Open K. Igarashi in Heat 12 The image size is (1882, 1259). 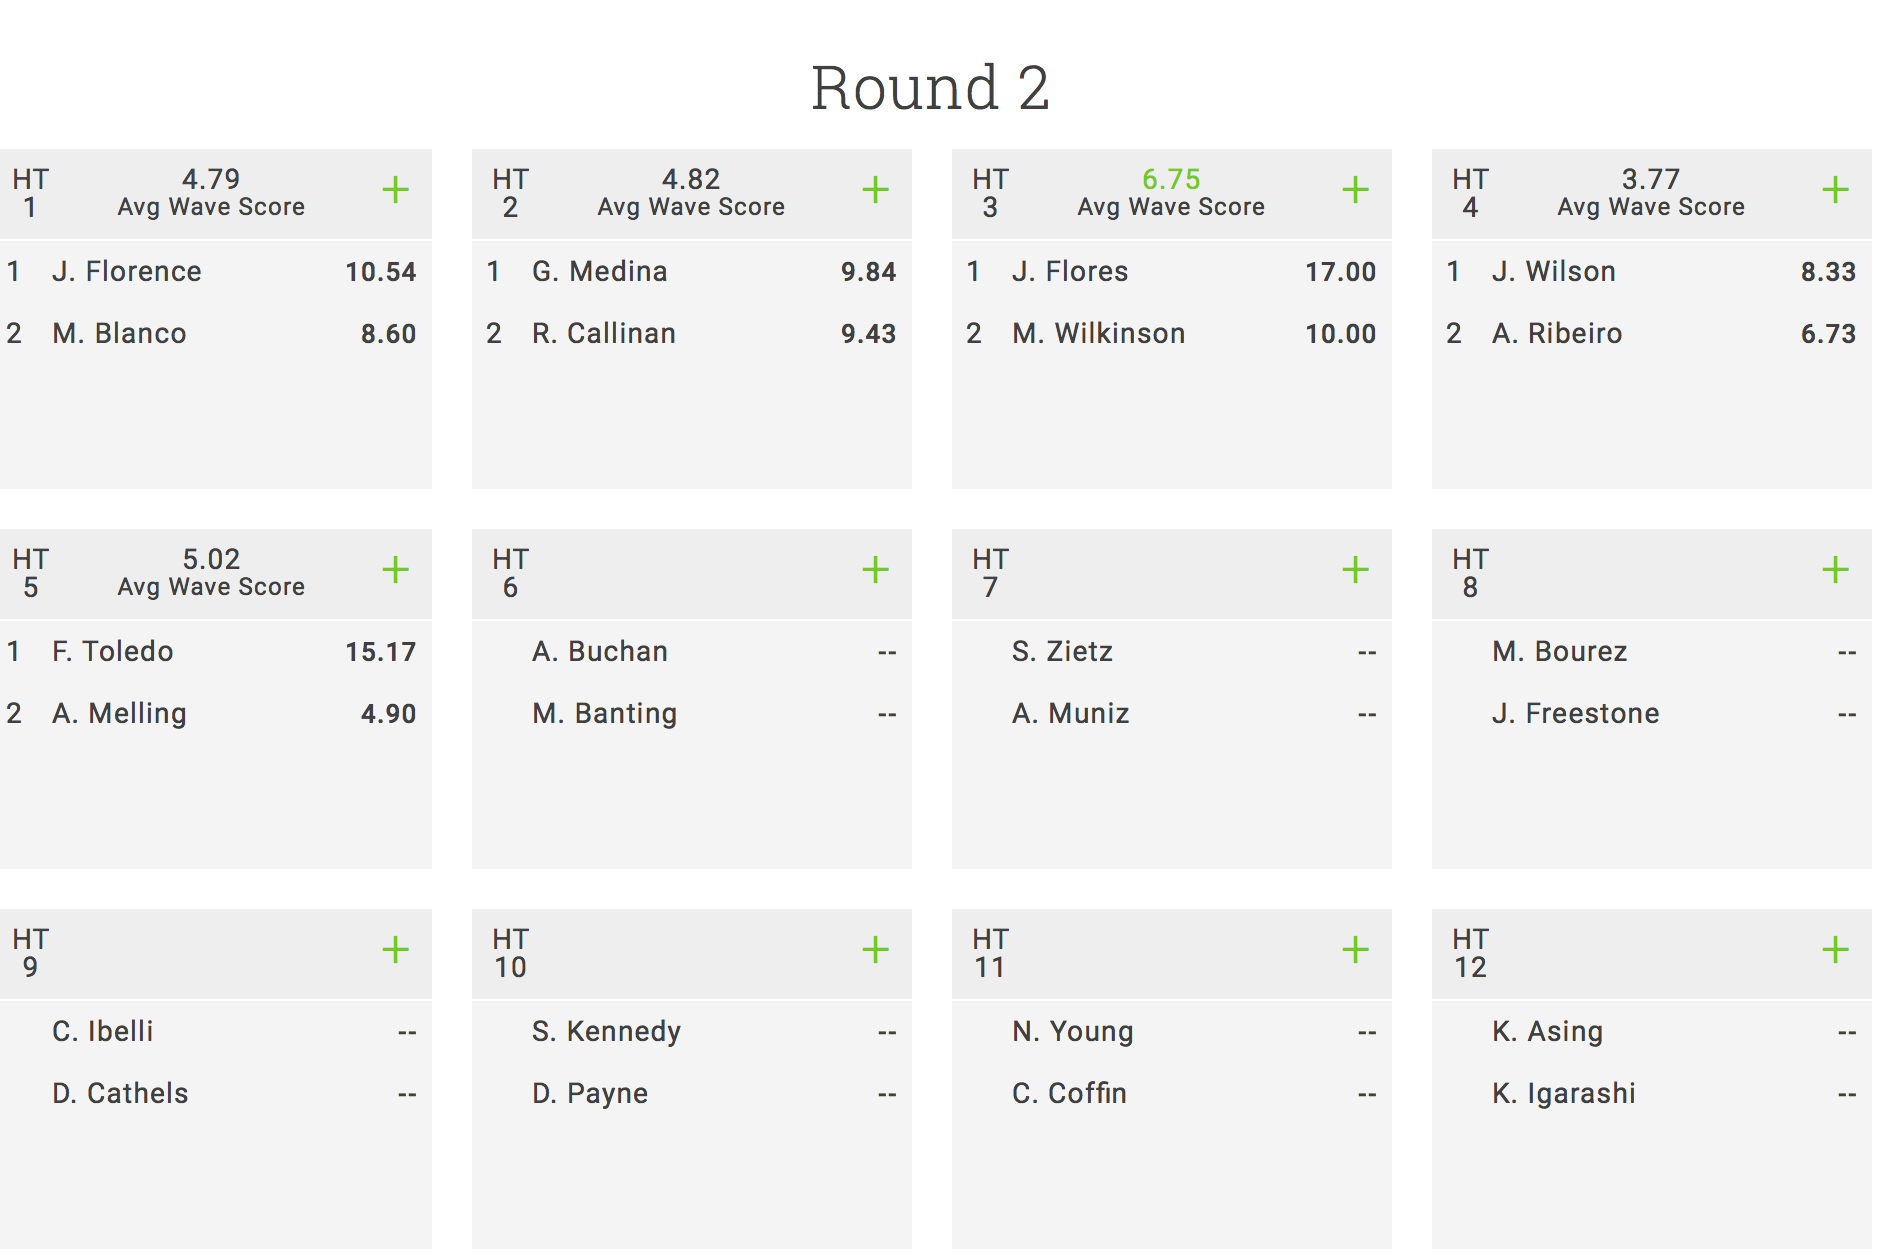pos(1564,1093)
